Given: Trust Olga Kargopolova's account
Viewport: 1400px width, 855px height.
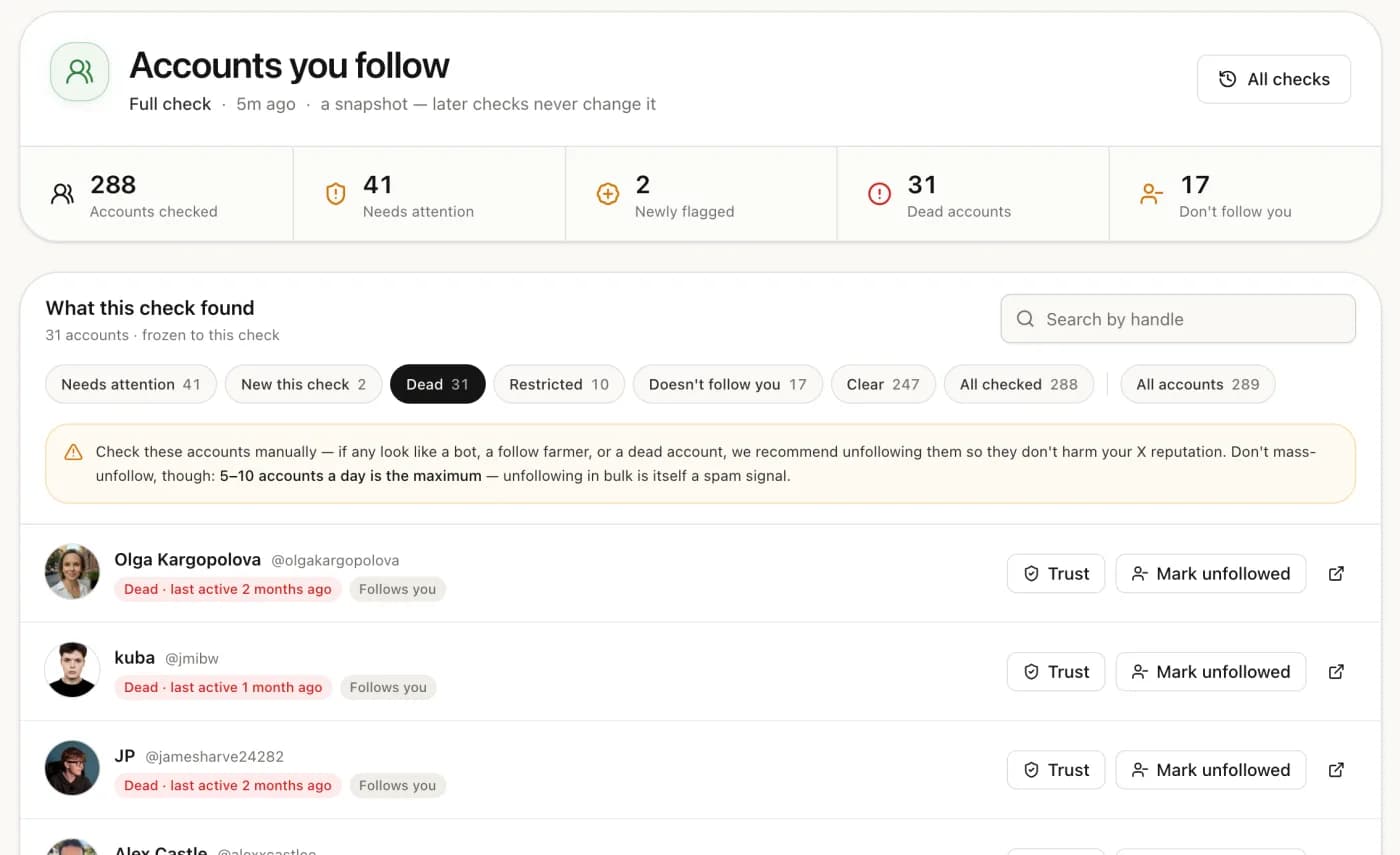Looking at the screenshot, I should [1056, 573].
